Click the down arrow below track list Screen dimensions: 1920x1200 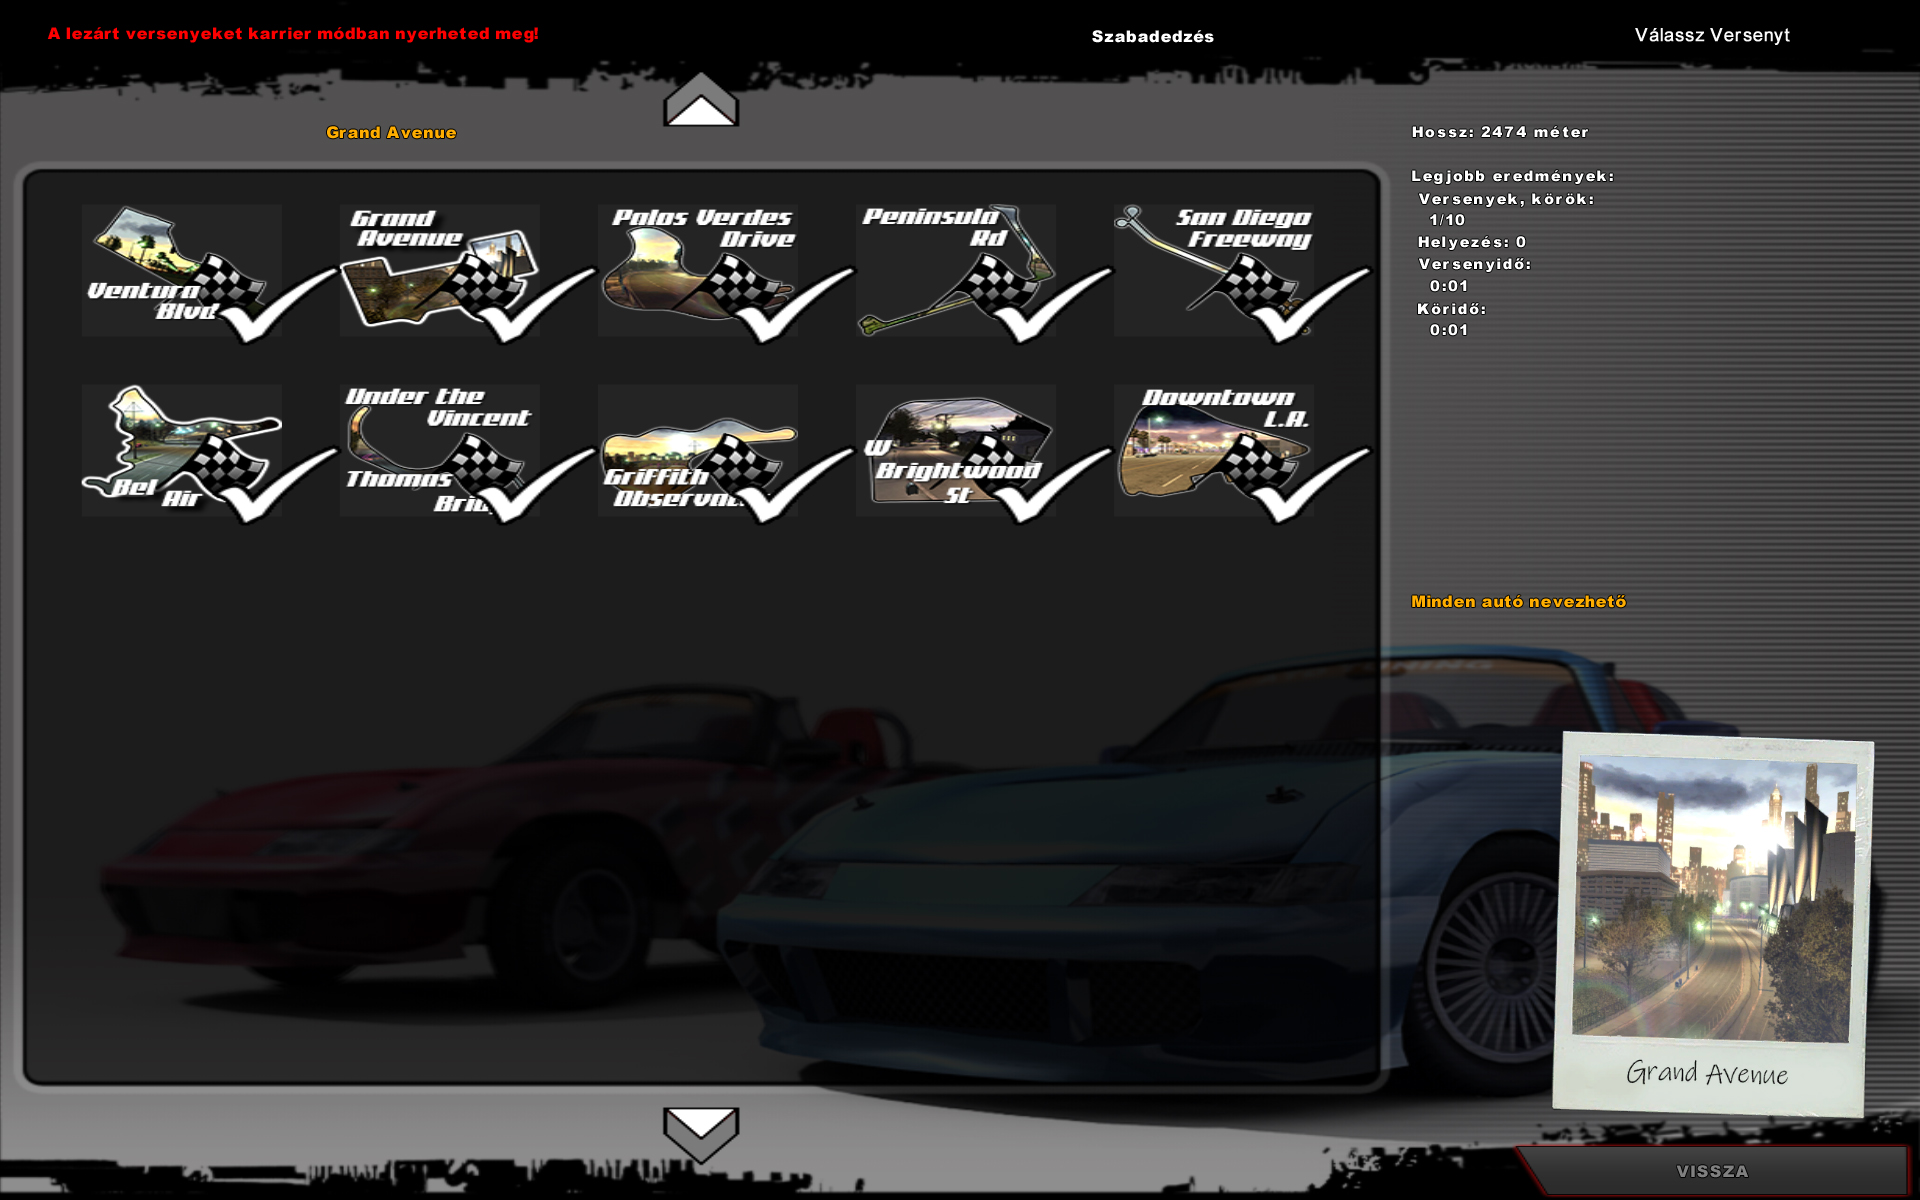tap(701, 1135)
